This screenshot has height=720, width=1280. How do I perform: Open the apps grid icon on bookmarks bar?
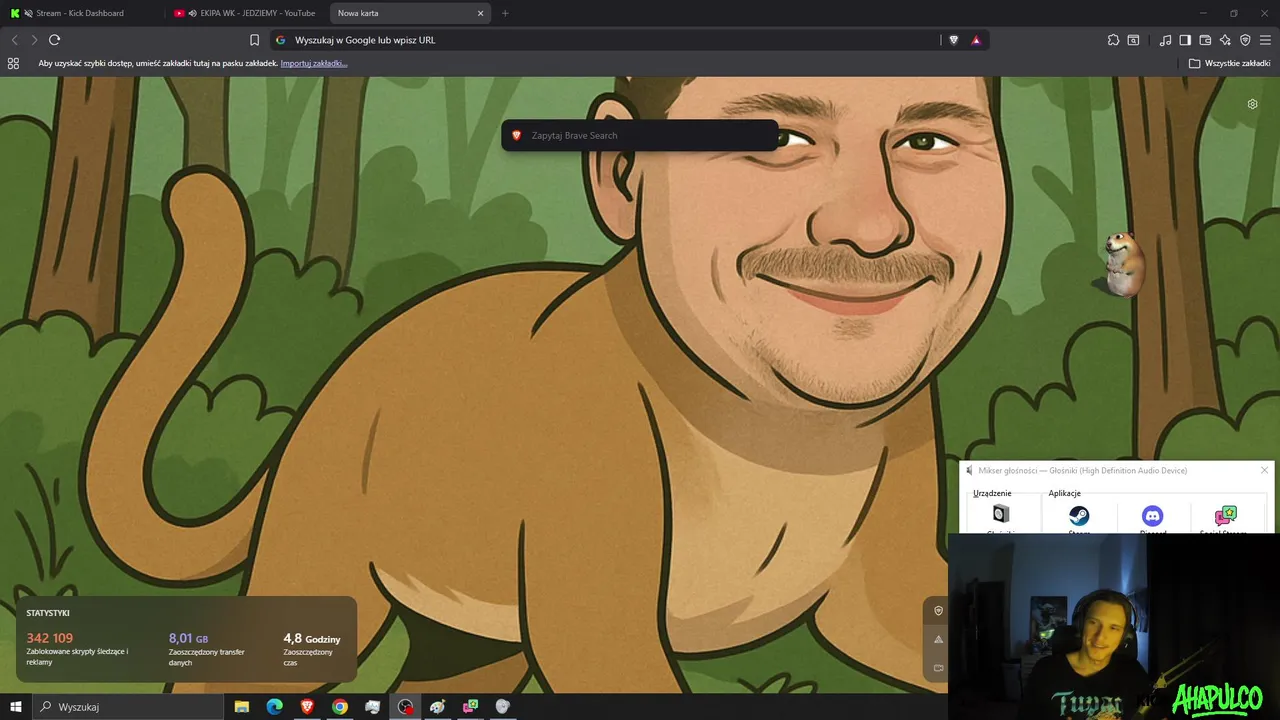[x=13, y=63]
